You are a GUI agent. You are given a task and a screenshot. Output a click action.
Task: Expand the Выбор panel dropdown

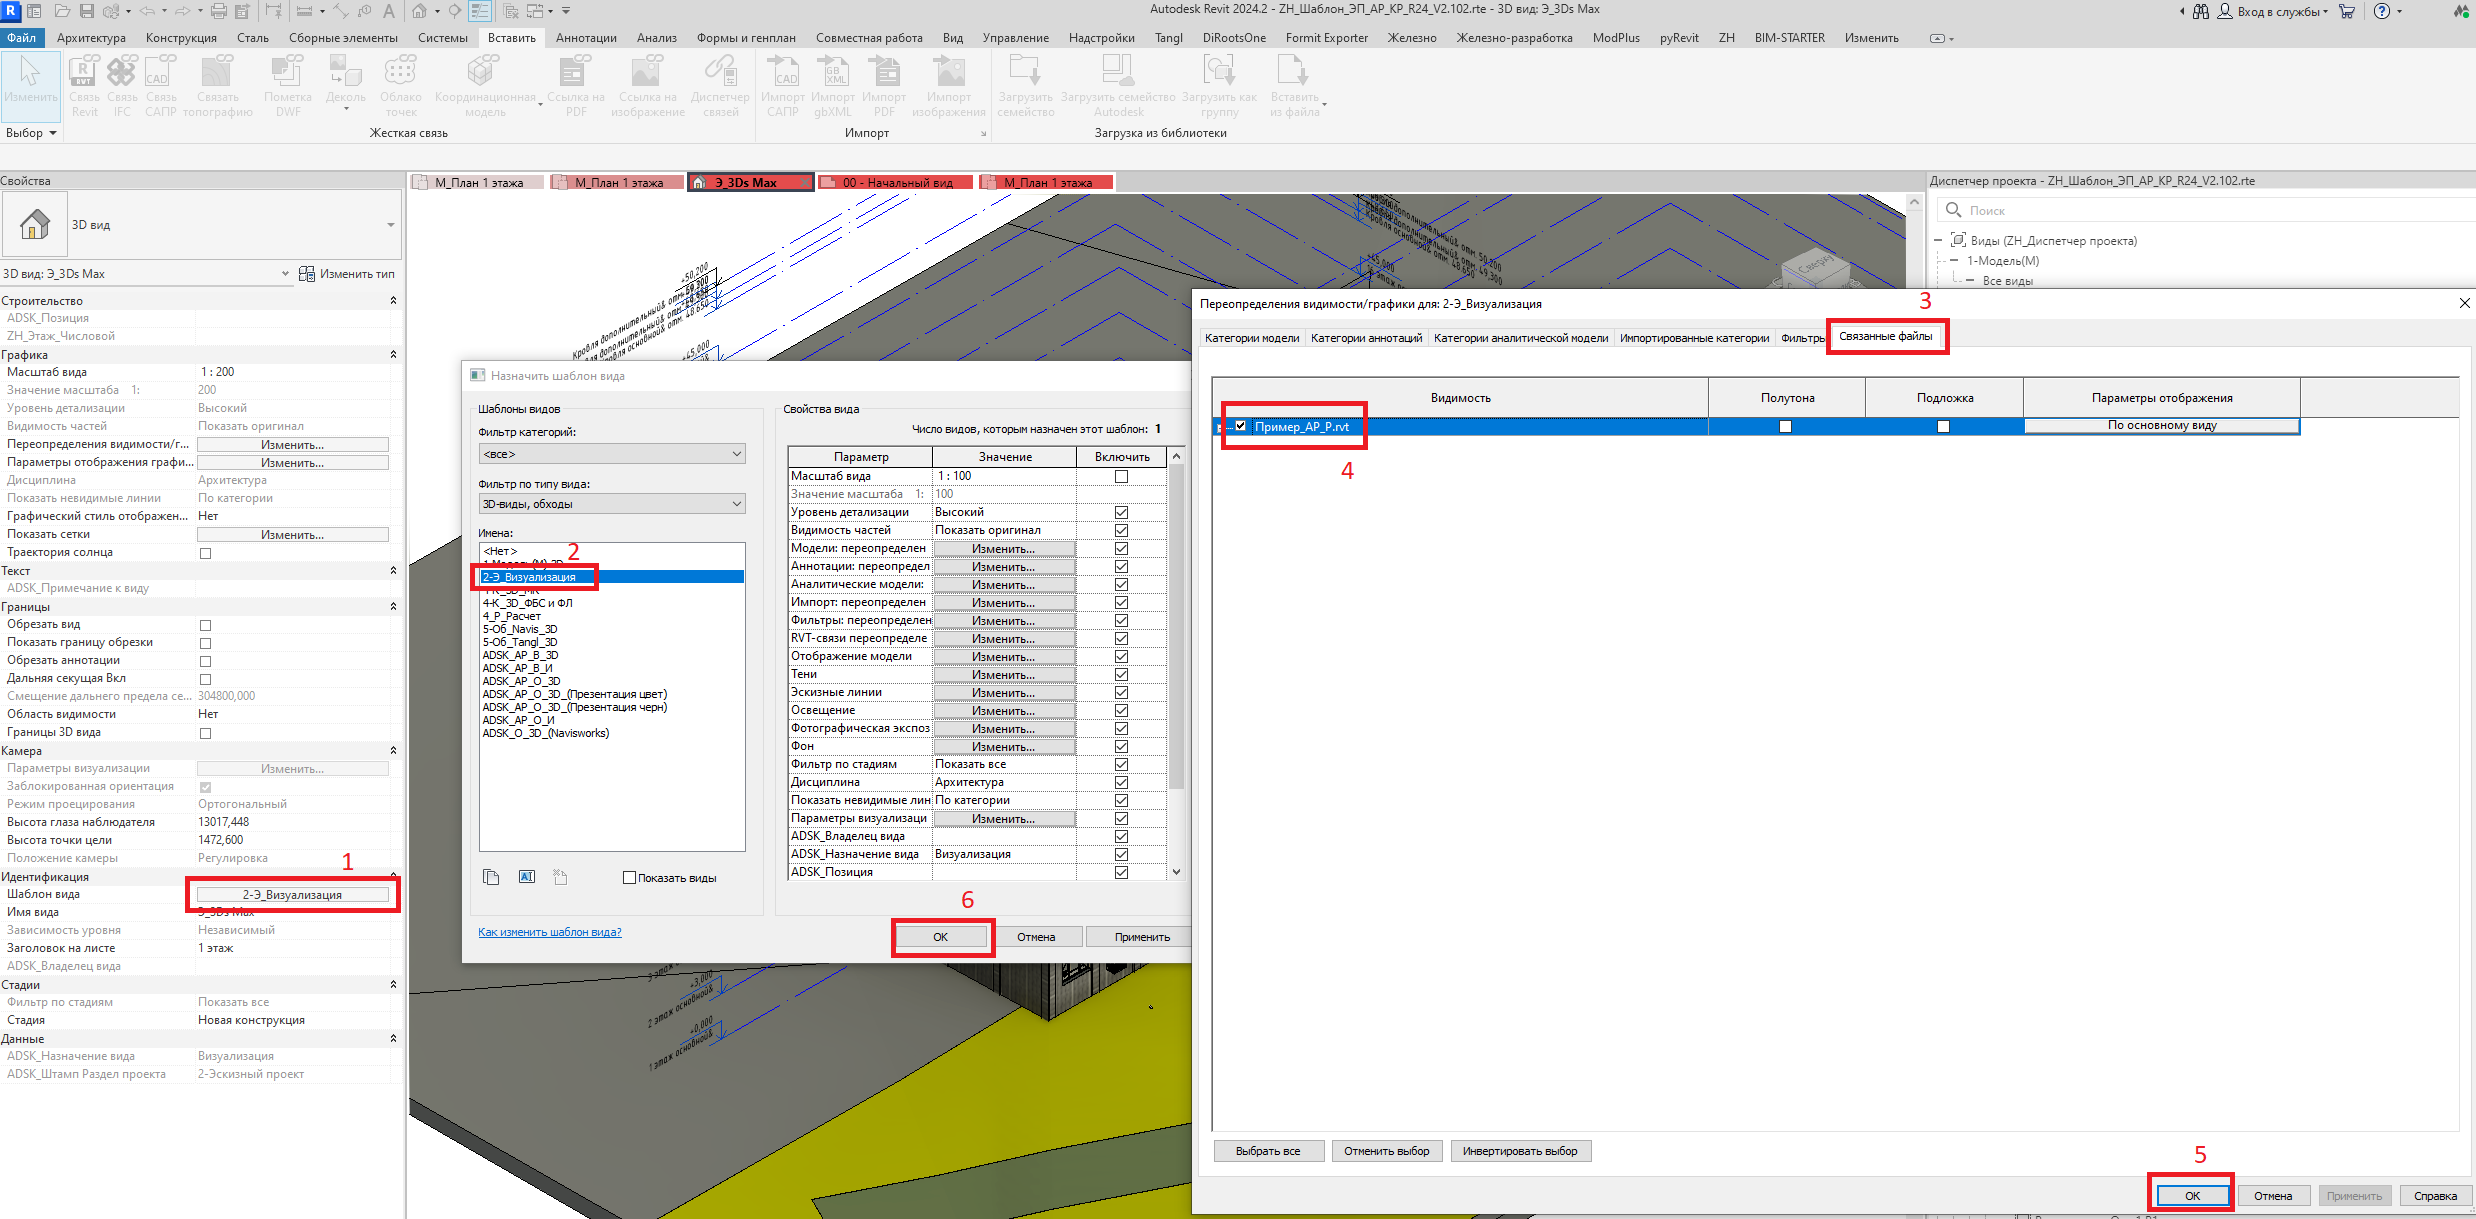click(x=31, y=133)
